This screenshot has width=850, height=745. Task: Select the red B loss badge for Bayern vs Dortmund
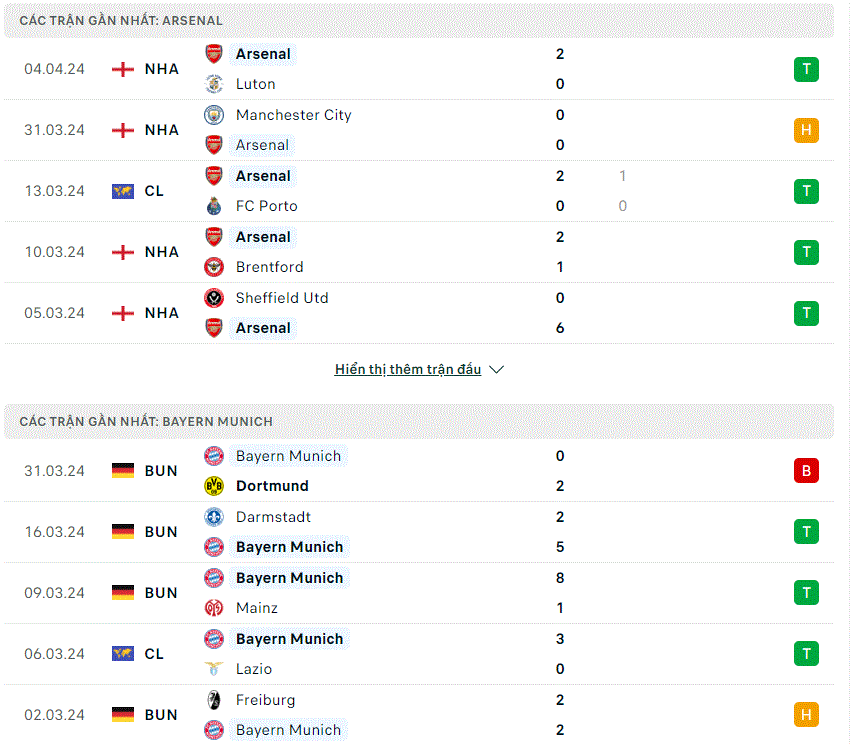pyautogui.click(x=806, y=471)
